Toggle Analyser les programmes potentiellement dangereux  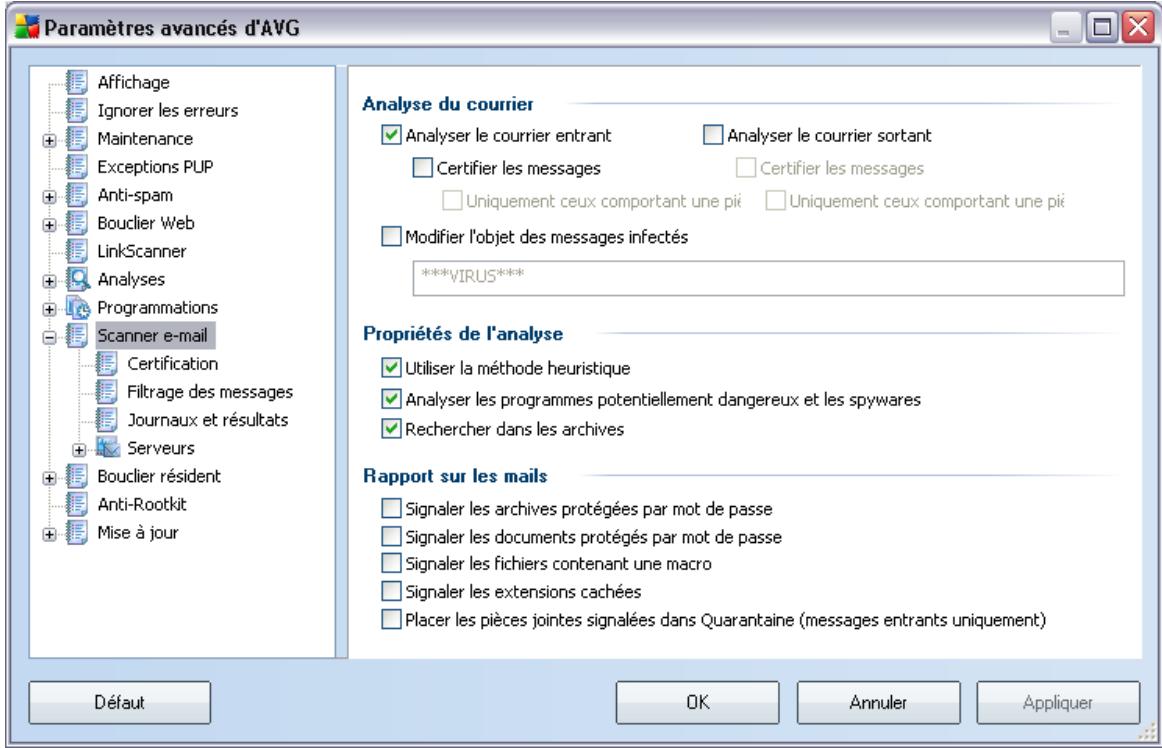[x=391, y=400]
